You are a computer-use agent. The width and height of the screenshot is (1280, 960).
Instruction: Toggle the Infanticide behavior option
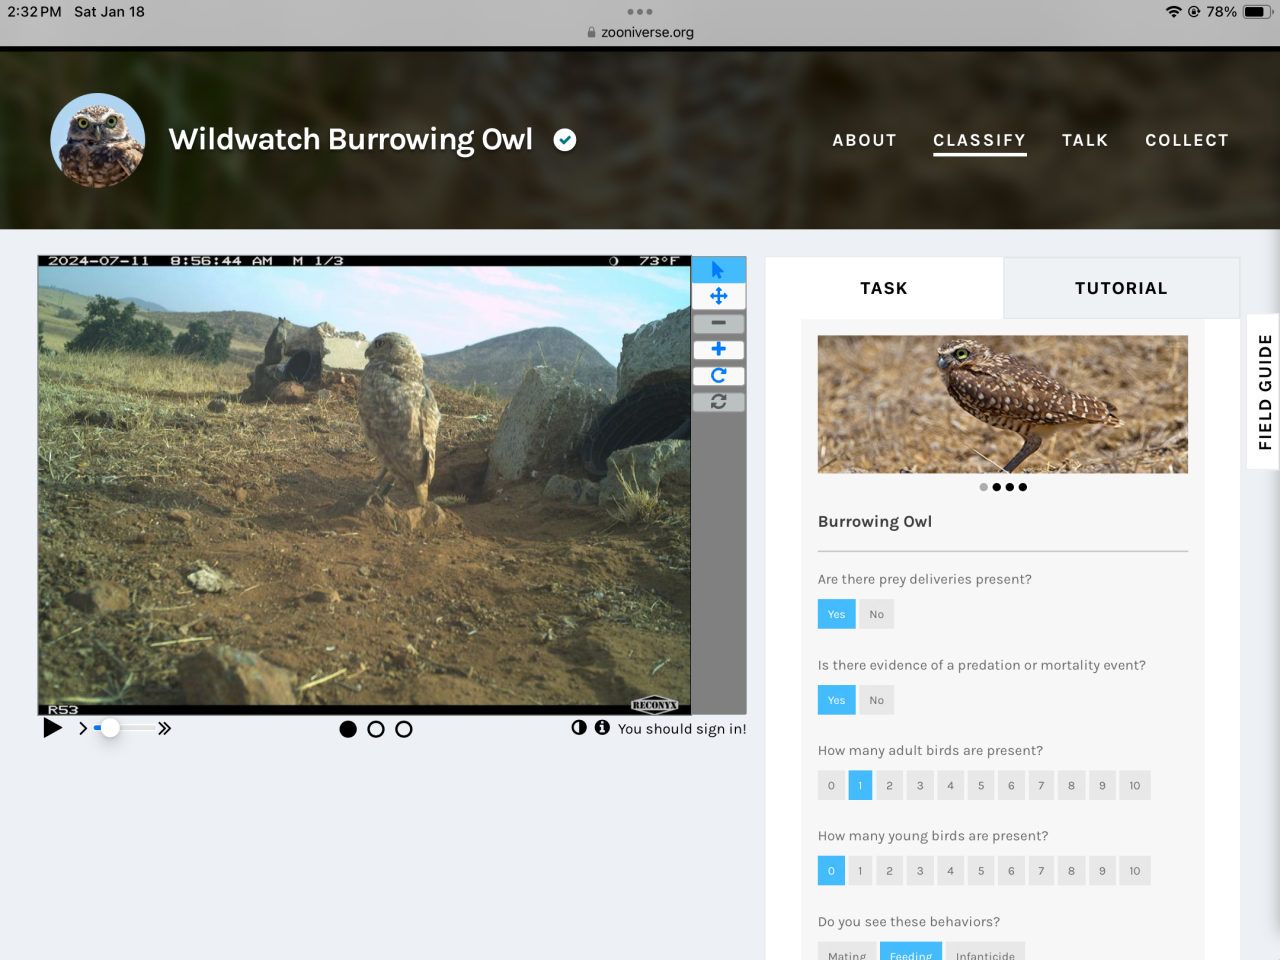point(985,952)
